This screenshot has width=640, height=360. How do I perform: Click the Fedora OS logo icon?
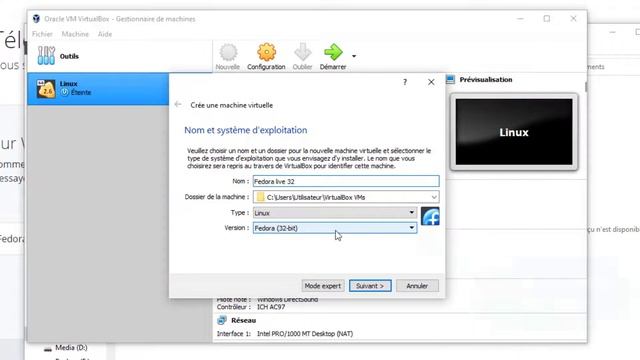(x=430, y=216)
